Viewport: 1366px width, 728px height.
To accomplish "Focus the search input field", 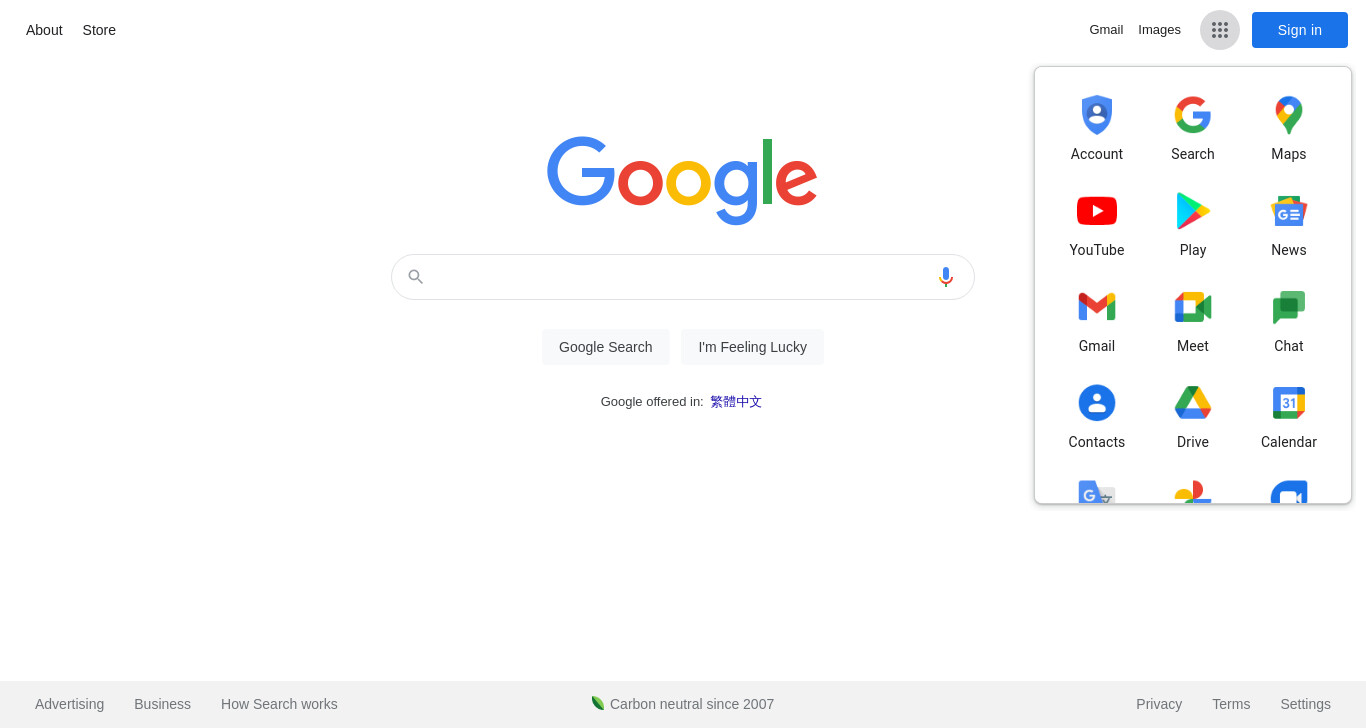I will click(682, 277).
